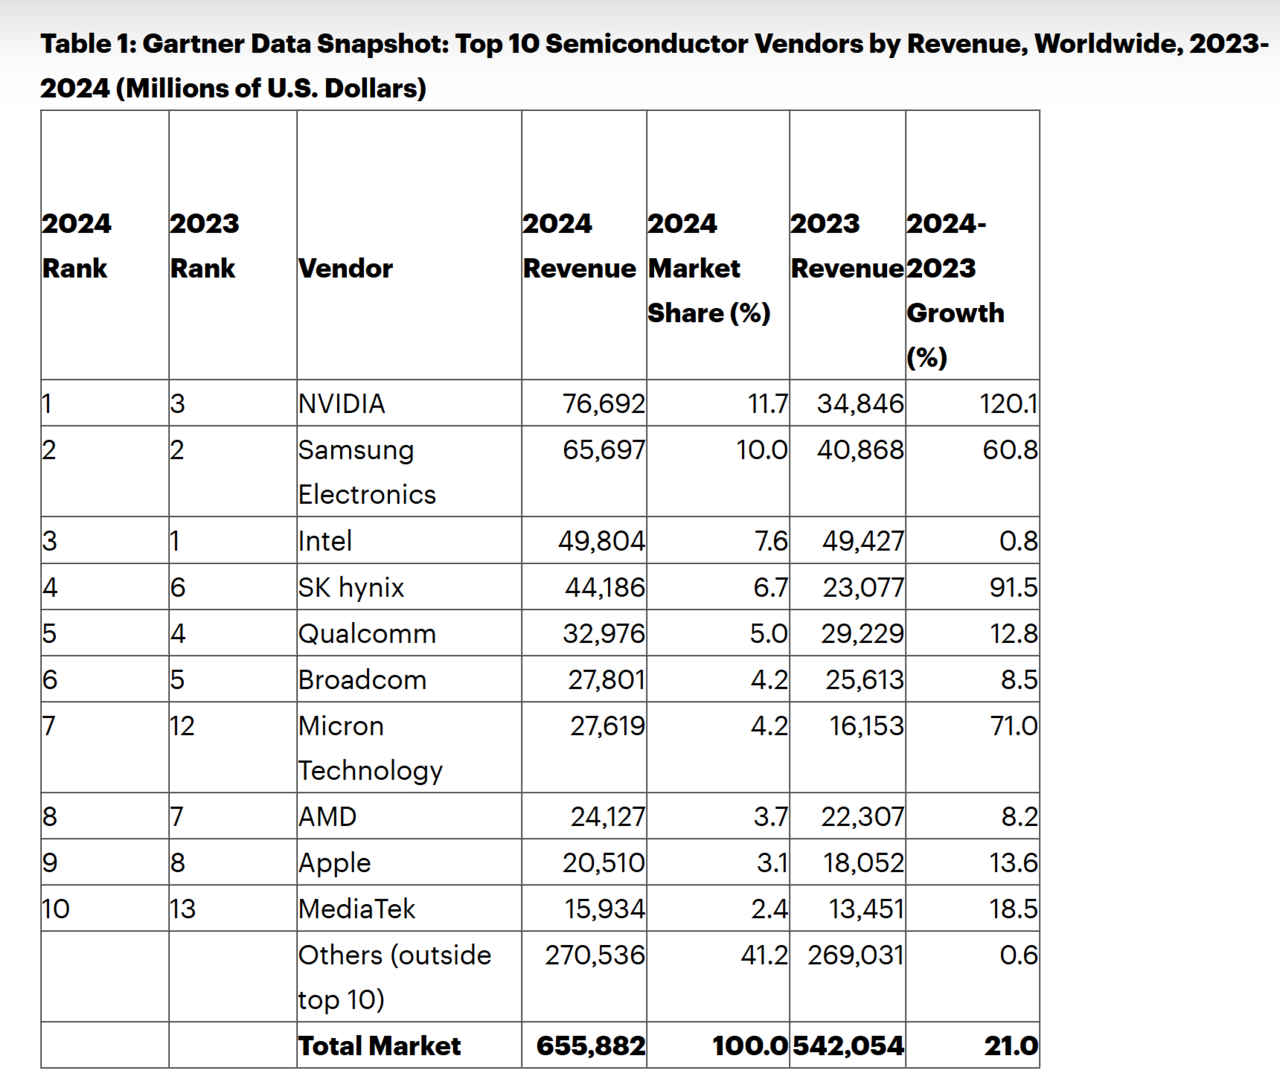Click Broadcom's growth value 8.5
This screenshot has height=1076, width=1280.
tap(1020, 679)
